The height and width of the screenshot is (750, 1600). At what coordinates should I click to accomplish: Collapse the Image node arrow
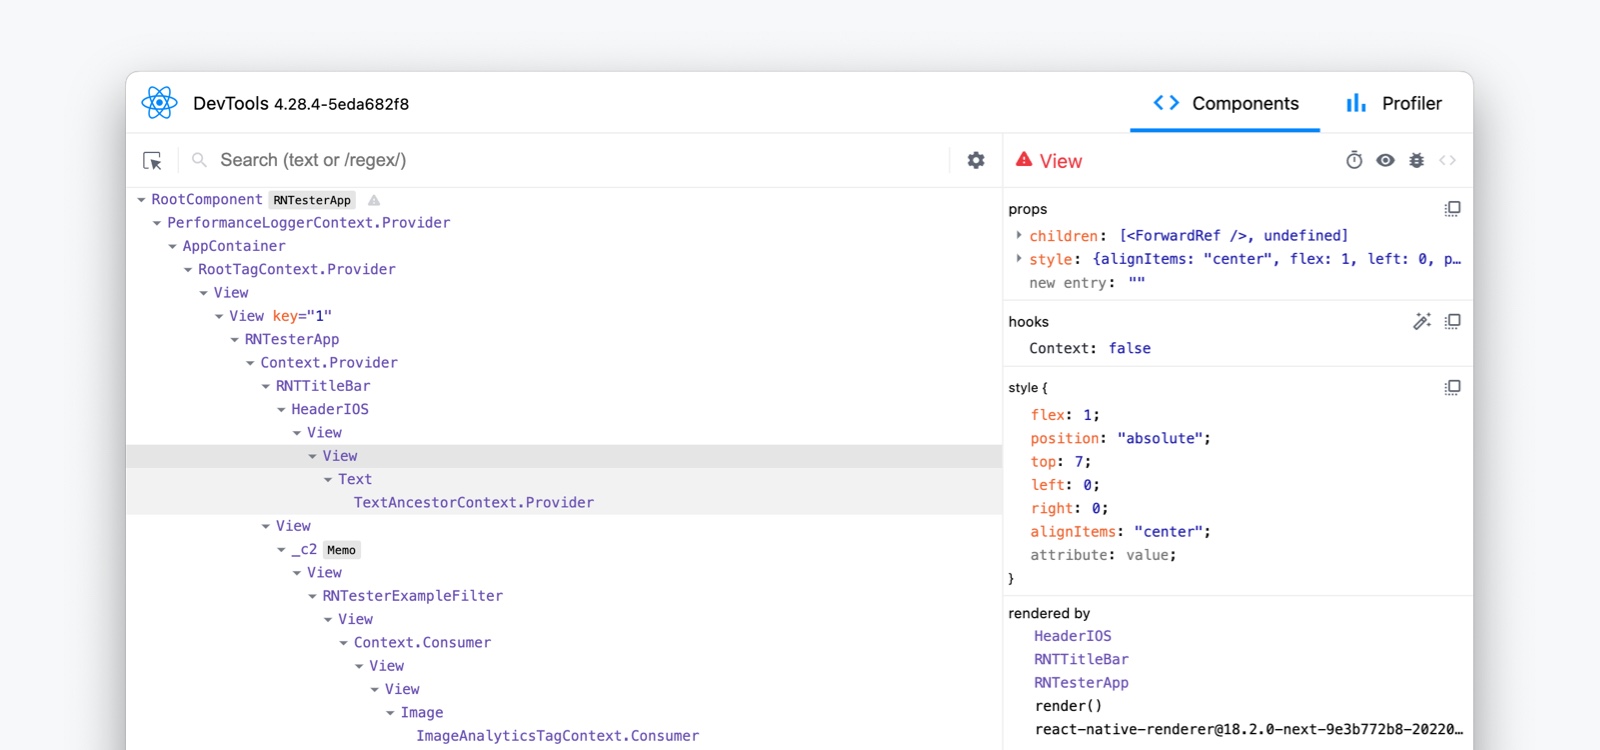[x=391, y=713]
